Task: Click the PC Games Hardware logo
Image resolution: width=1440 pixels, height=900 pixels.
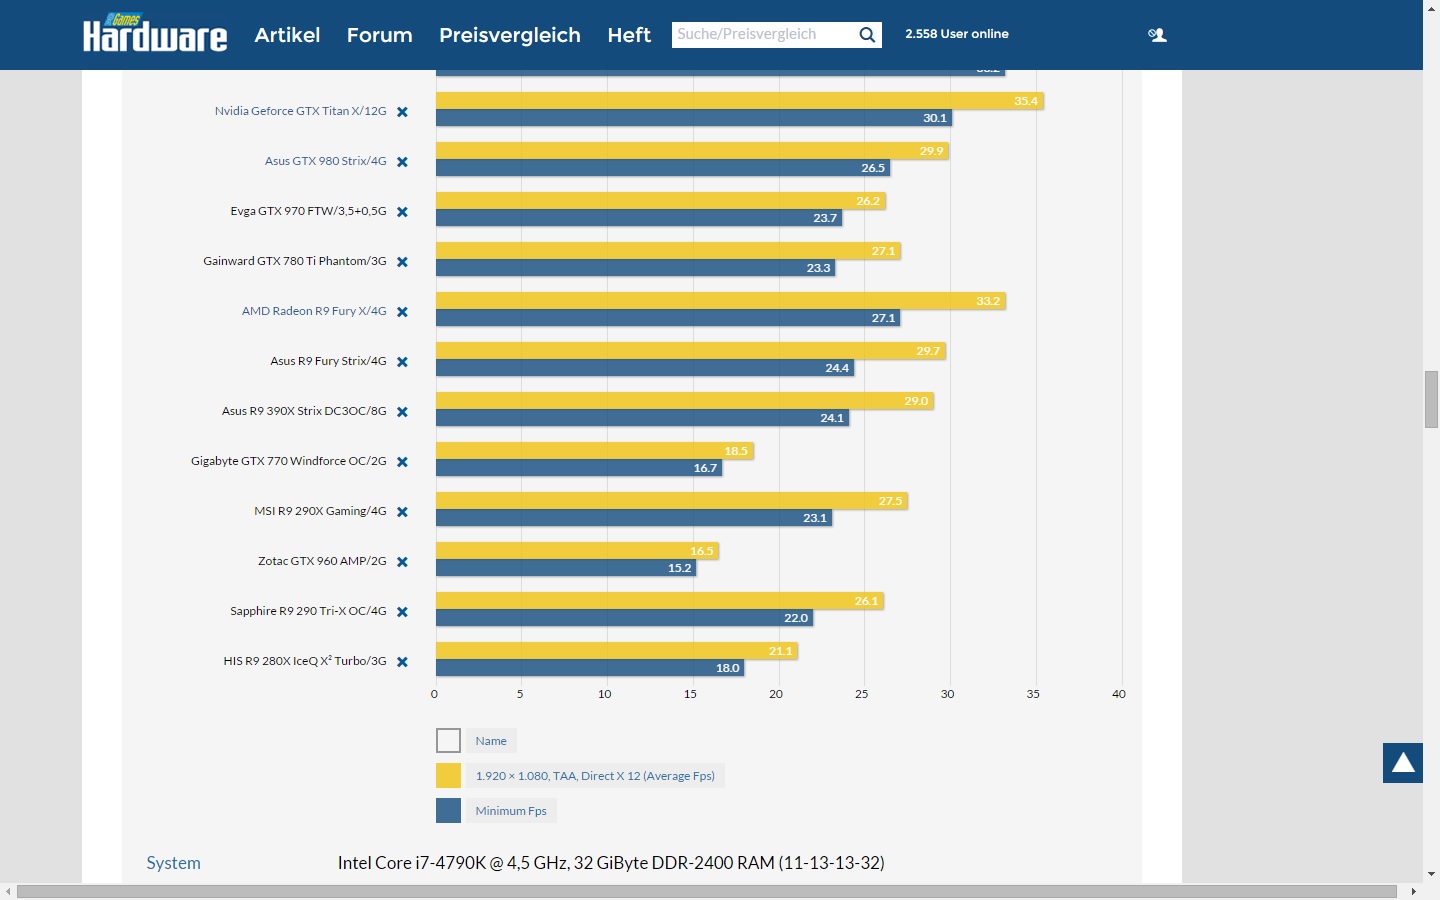Action: [x=155, y=33]
